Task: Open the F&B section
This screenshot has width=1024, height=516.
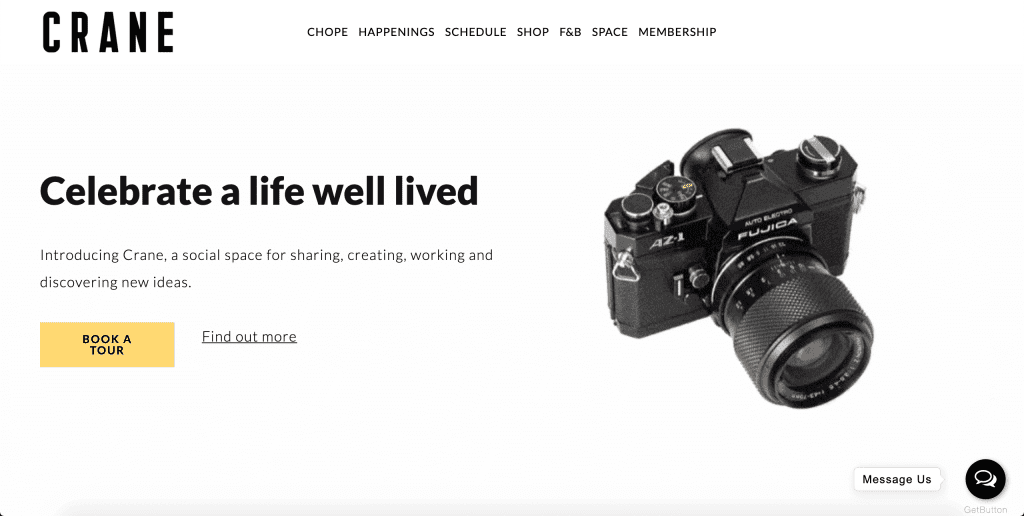Action: click(x=570, y=32)
